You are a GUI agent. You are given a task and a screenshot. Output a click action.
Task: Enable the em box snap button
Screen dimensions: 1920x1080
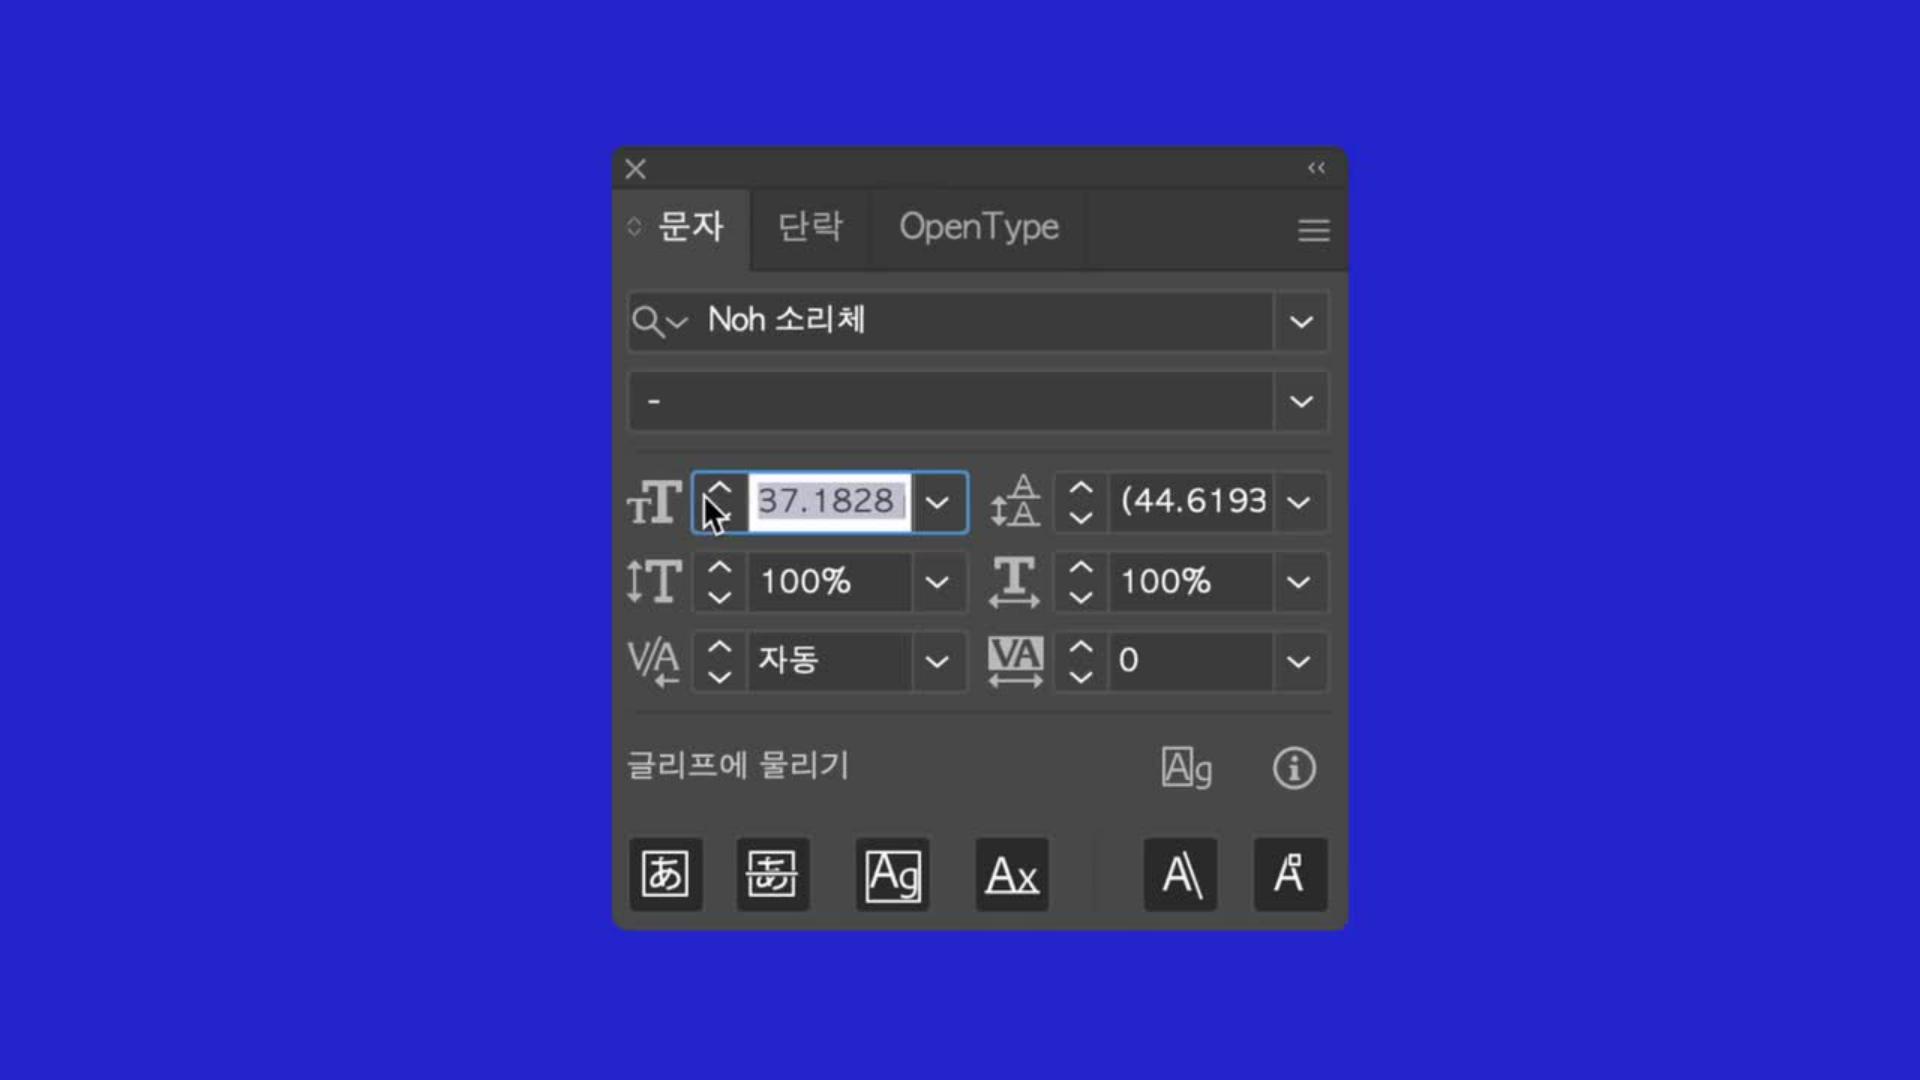click(665, 874)
